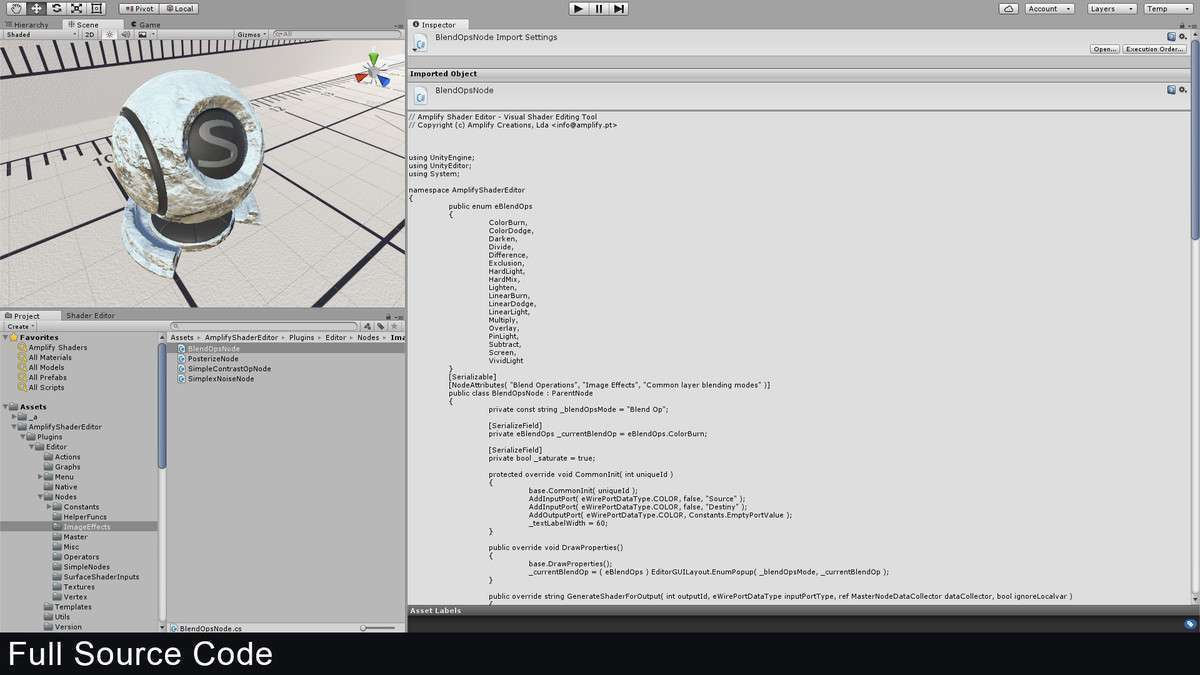Open help icon beside BlendOpsNode imported object
The image size is (1200, 675).
pyautogui.click(x=1171, y=89)
